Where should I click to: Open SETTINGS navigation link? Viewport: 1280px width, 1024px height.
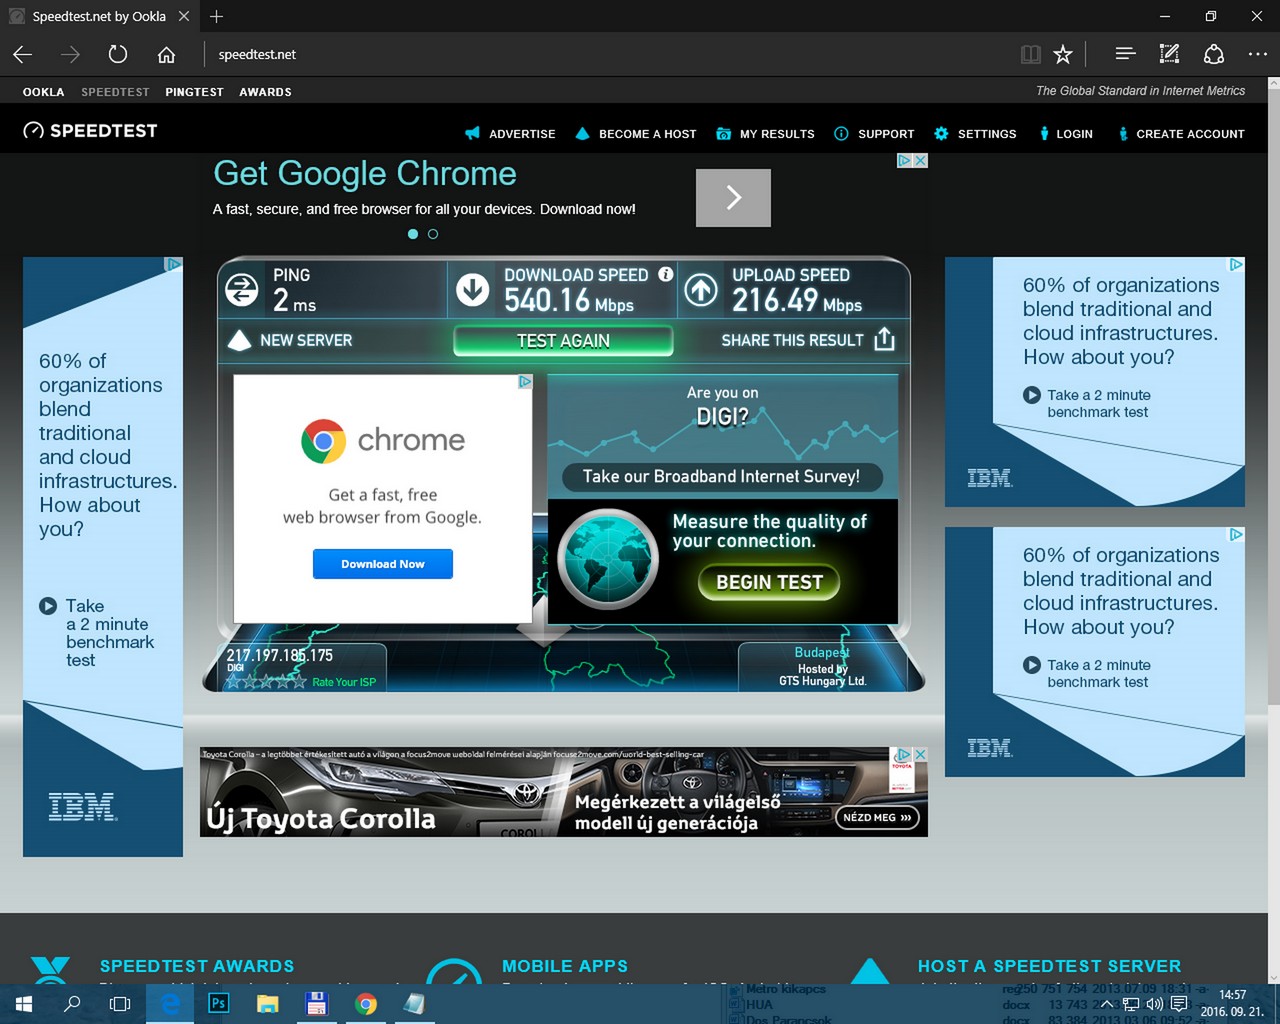click(975, 134)
